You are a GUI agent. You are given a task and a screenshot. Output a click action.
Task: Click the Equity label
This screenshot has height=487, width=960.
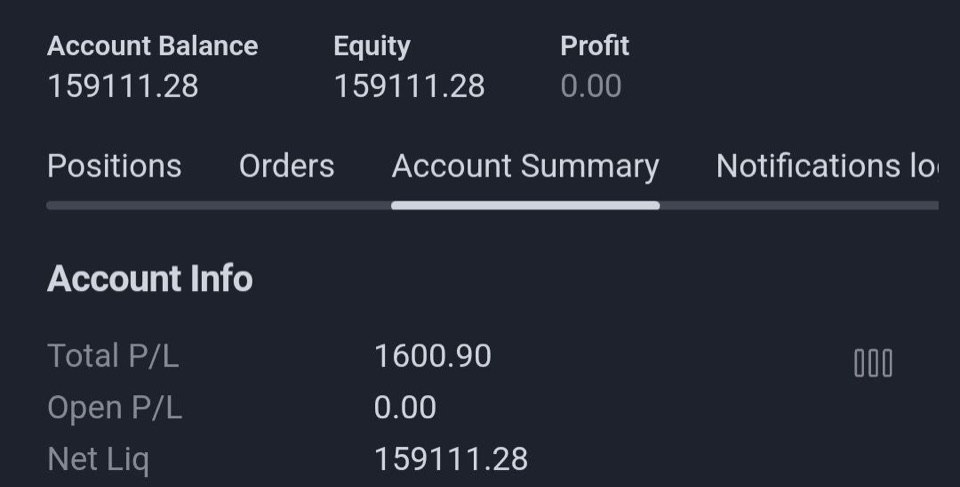(372, 47)
